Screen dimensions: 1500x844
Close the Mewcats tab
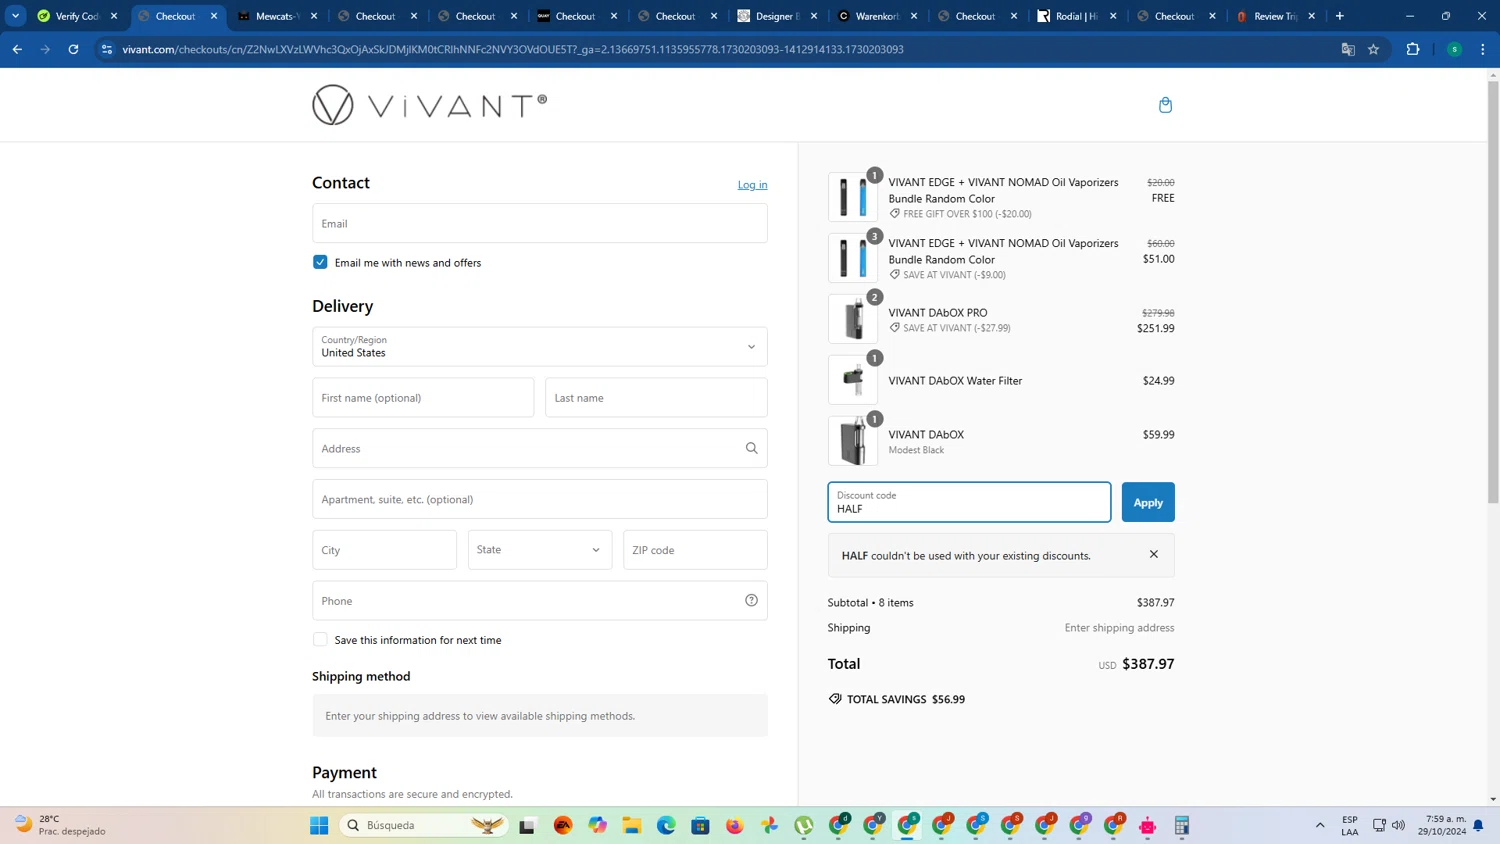[x=314, y=16]
